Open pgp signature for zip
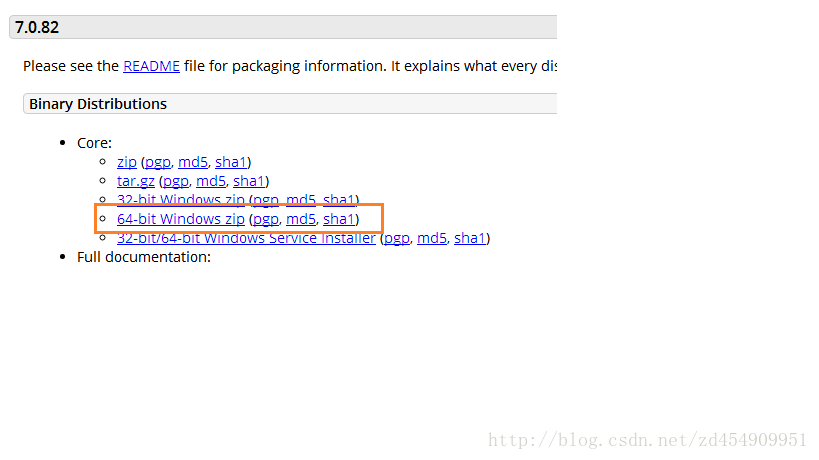819x460 pixels. click(x=158, y=162)
